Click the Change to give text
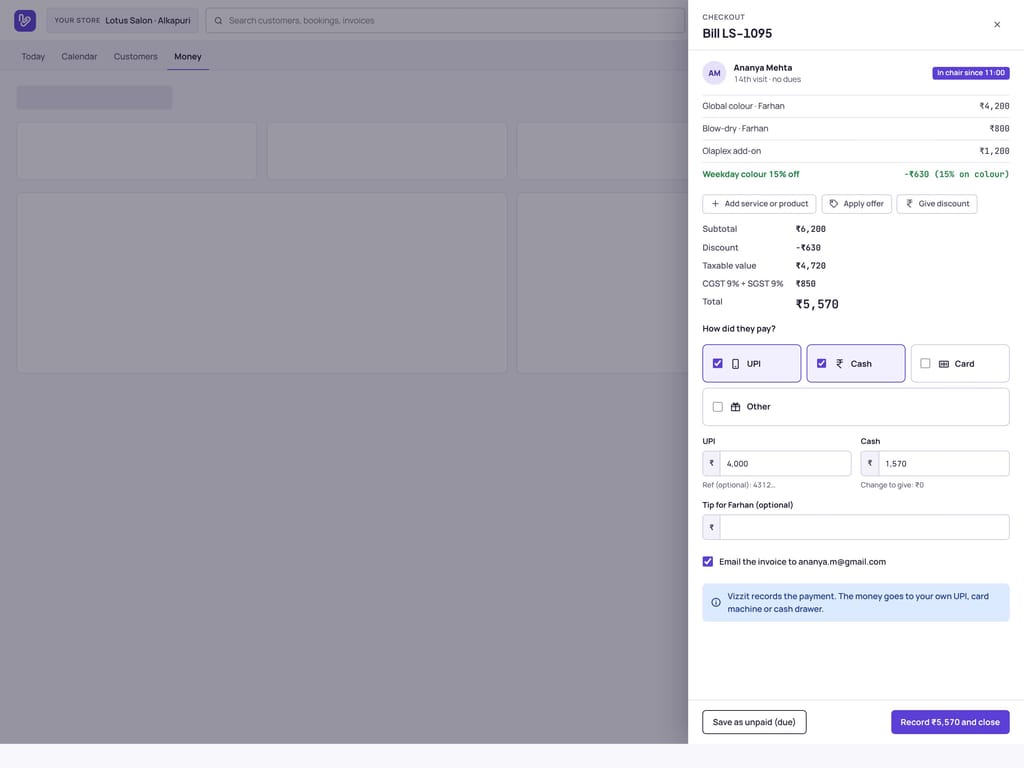Image resolution: width=1024 pixels, height=768 pixels. tap(891, 485)
